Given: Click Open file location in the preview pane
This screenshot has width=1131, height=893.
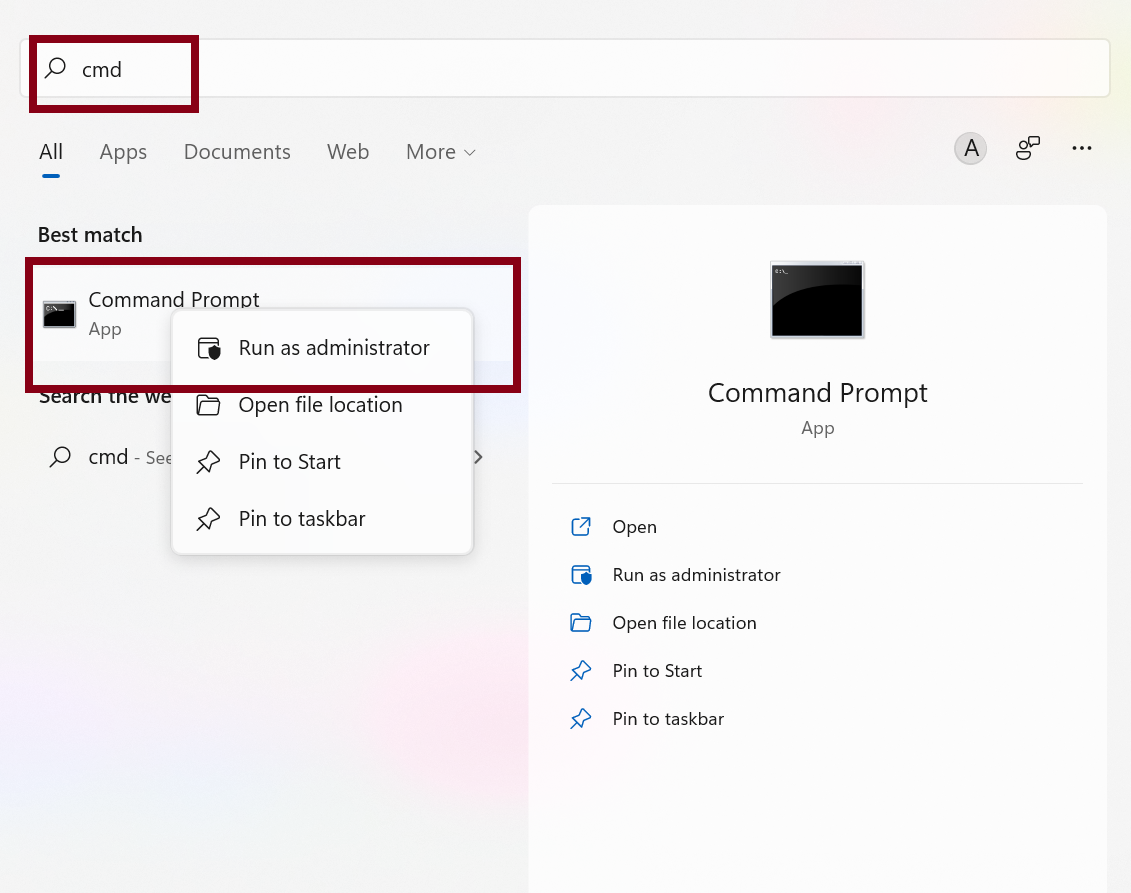Looking at the screenshot, I should pyautogui.click(x=684, y=623).
